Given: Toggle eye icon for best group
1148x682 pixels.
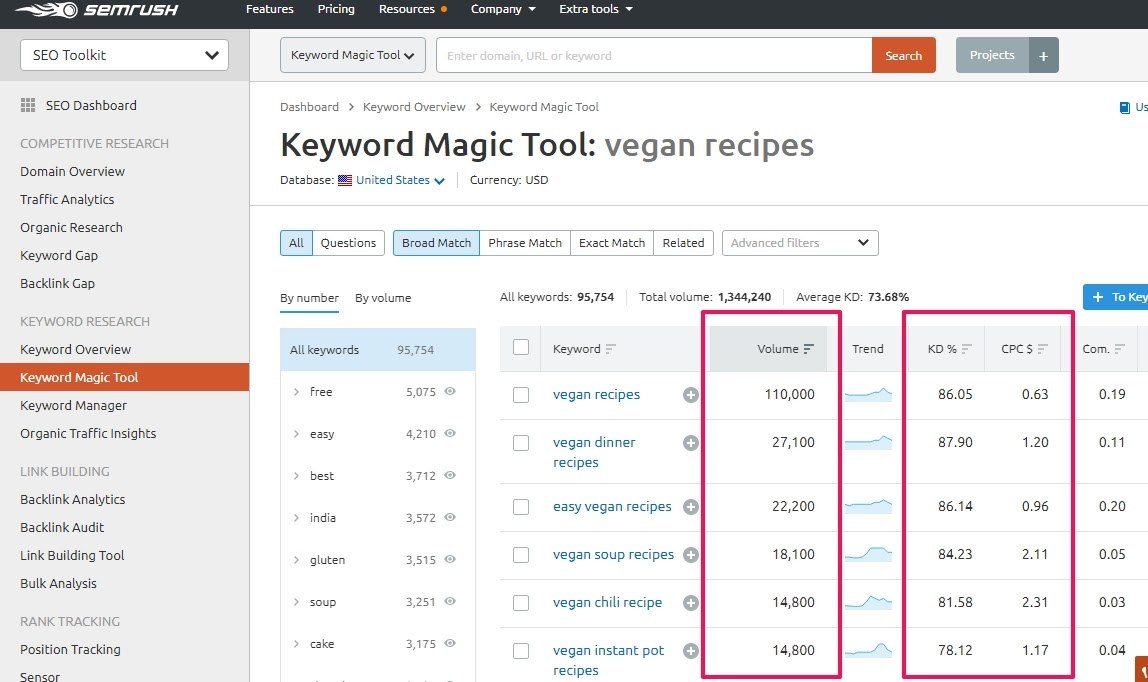Looking at the screenshot, I should click(x=450, y=476).
